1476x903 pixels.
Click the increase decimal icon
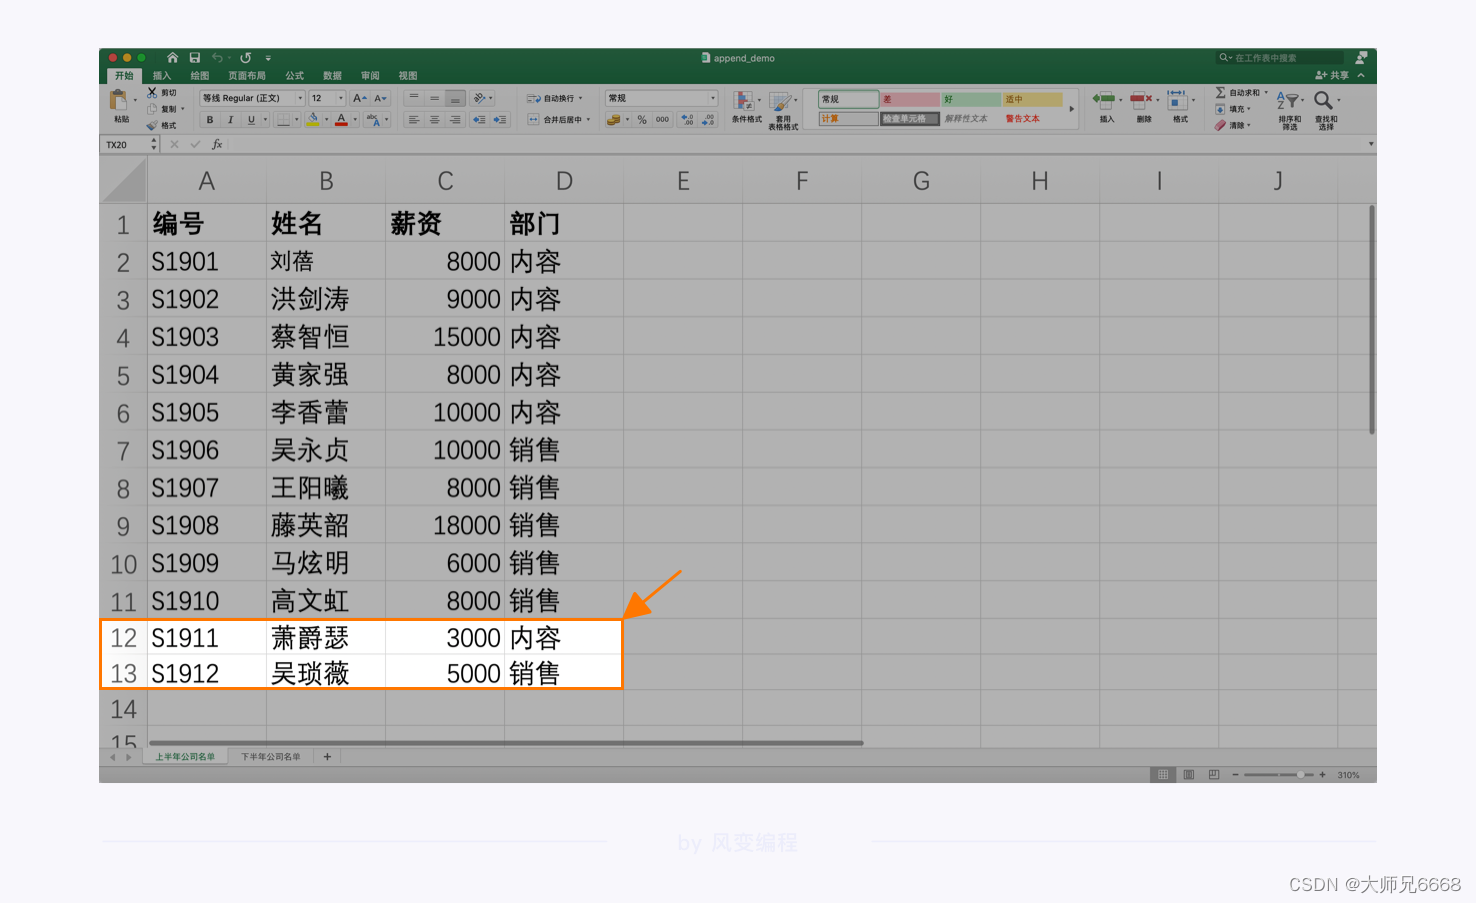(x=687, y=120)
